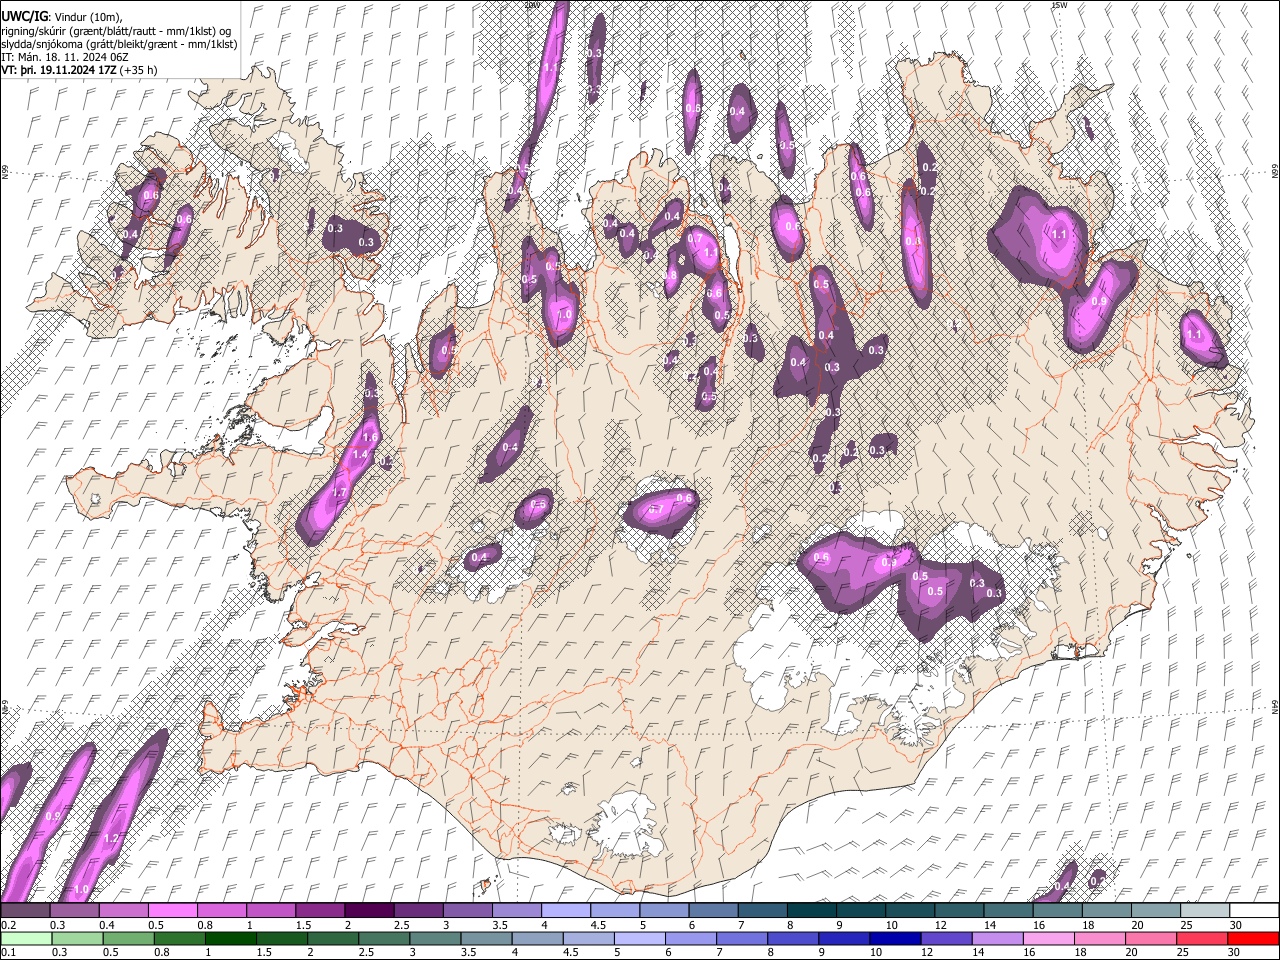Image resolution: width=1280 pixels, height=960 pixels.
Task: Select lower legend swatch between 0.1 and 0.3
Action: (x=26, y=939)
